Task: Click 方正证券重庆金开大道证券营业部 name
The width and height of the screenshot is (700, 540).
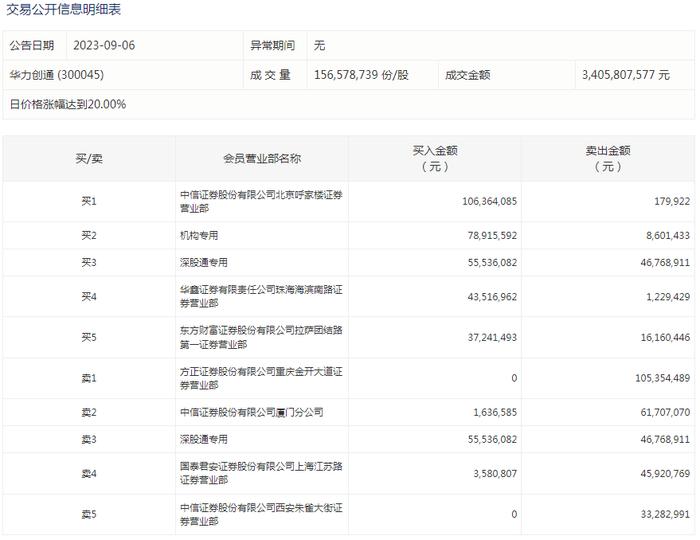Action: 261,378
